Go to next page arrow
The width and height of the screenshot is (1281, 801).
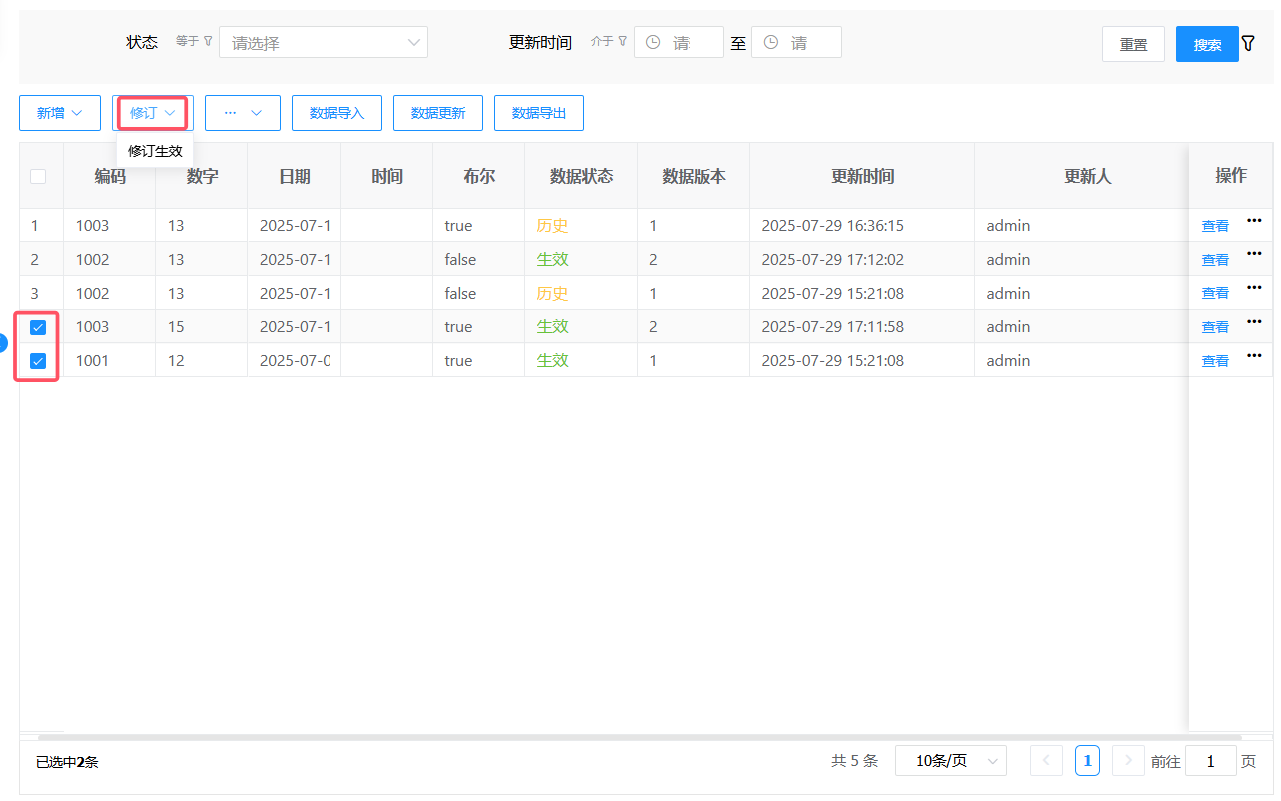1128,761
